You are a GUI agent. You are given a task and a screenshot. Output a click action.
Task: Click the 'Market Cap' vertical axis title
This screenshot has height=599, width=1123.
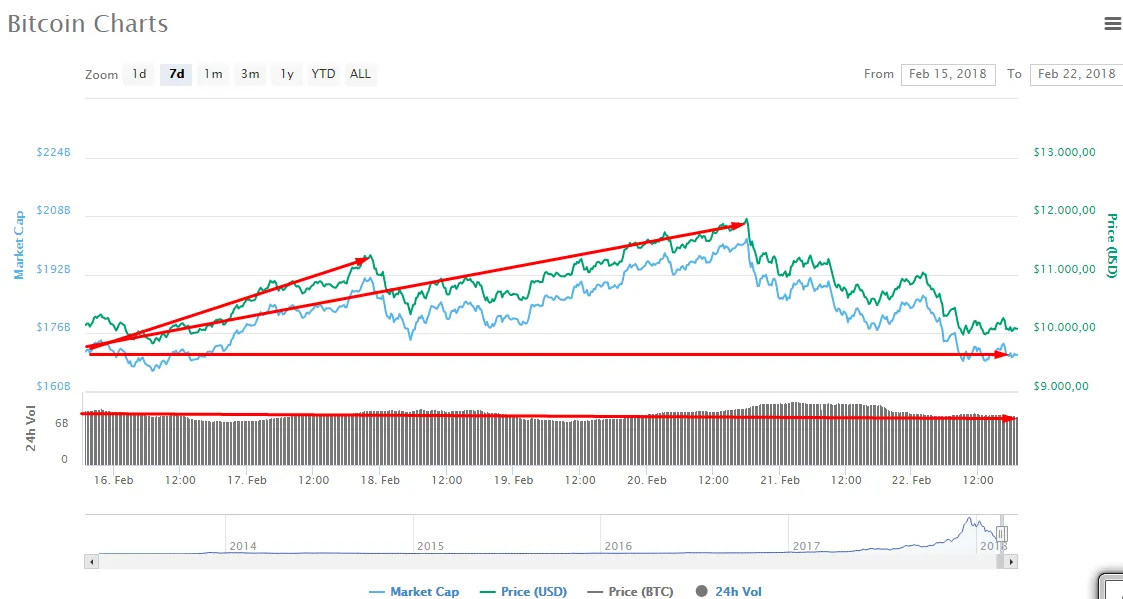pos(19,245)
